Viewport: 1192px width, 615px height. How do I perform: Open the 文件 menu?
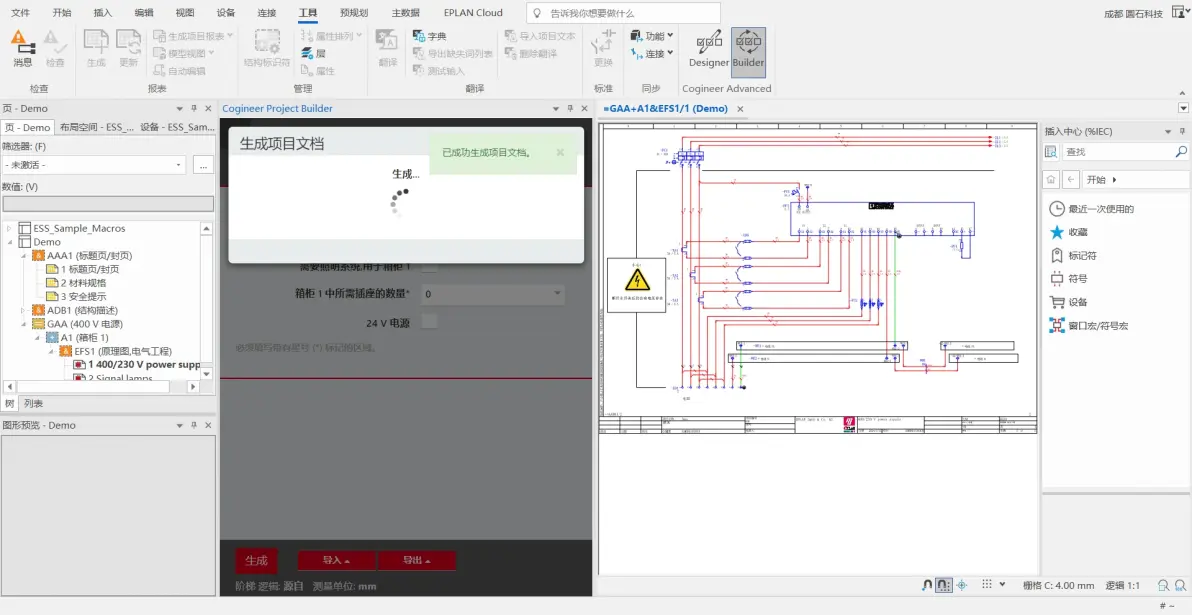(x=21, y=13)
